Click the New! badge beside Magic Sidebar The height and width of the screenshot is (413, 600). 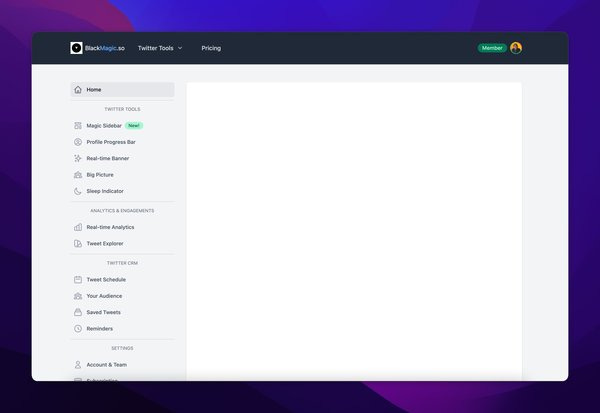(x=134, y=126)
